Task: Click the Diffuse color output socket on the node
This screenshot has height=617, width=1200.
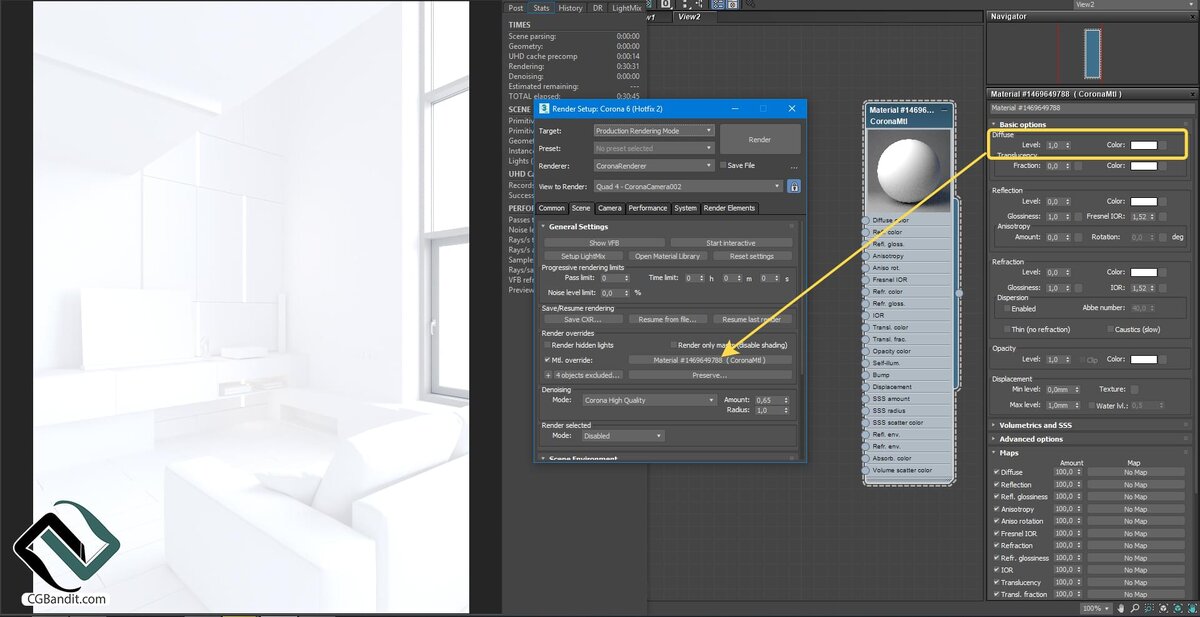Action: point(866,220)
